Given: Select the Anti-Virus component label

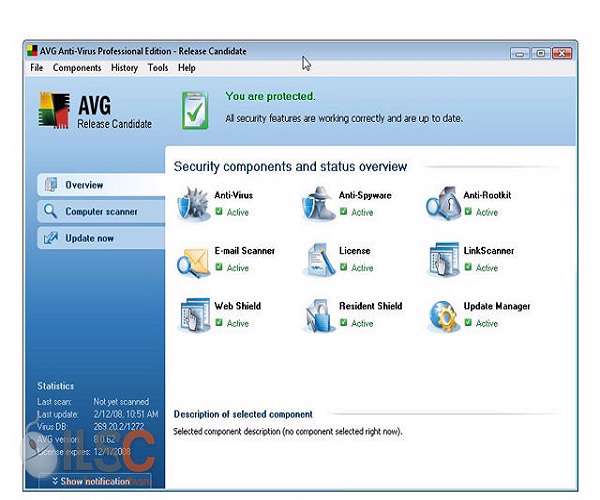Looking at the screenshot, I should pyautogui.click(x=233, y=195).
